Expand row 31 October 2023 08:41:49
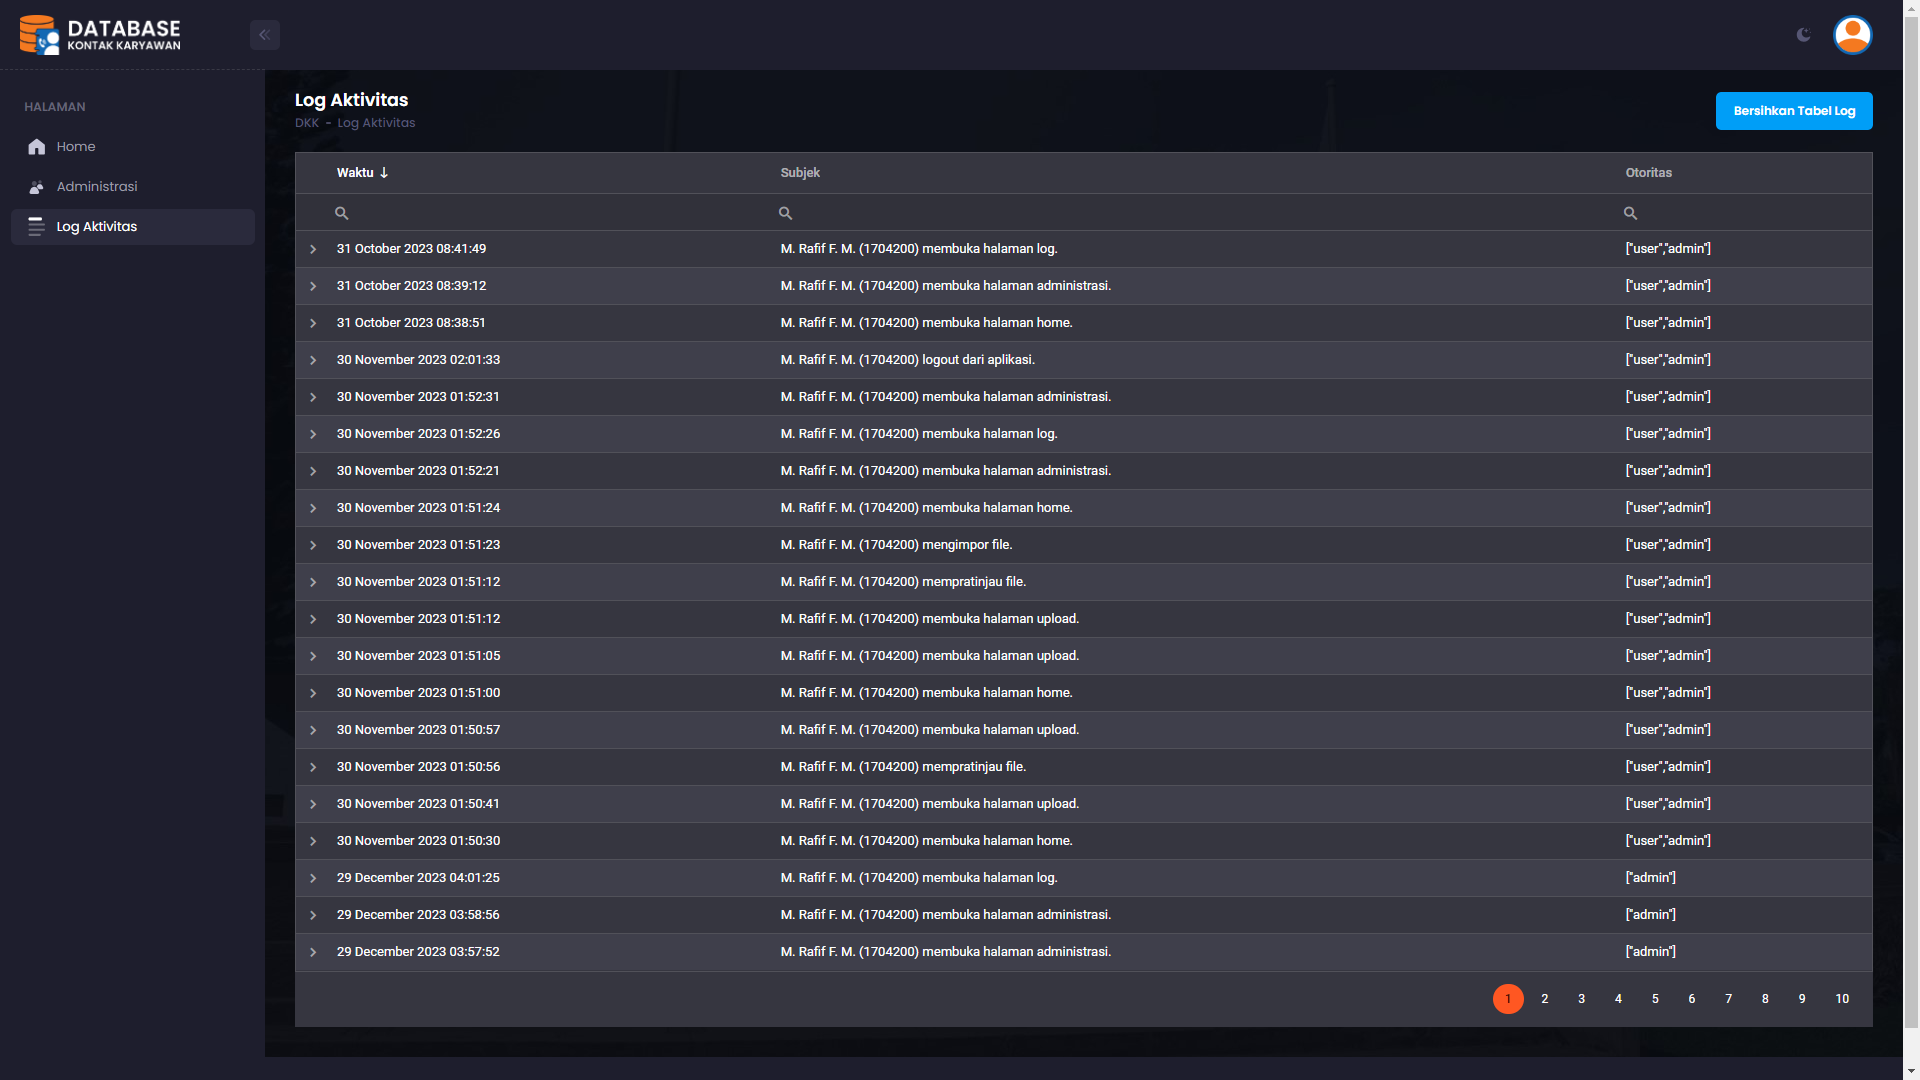The image size is (1920, 1080). click(x=313, y=249)
